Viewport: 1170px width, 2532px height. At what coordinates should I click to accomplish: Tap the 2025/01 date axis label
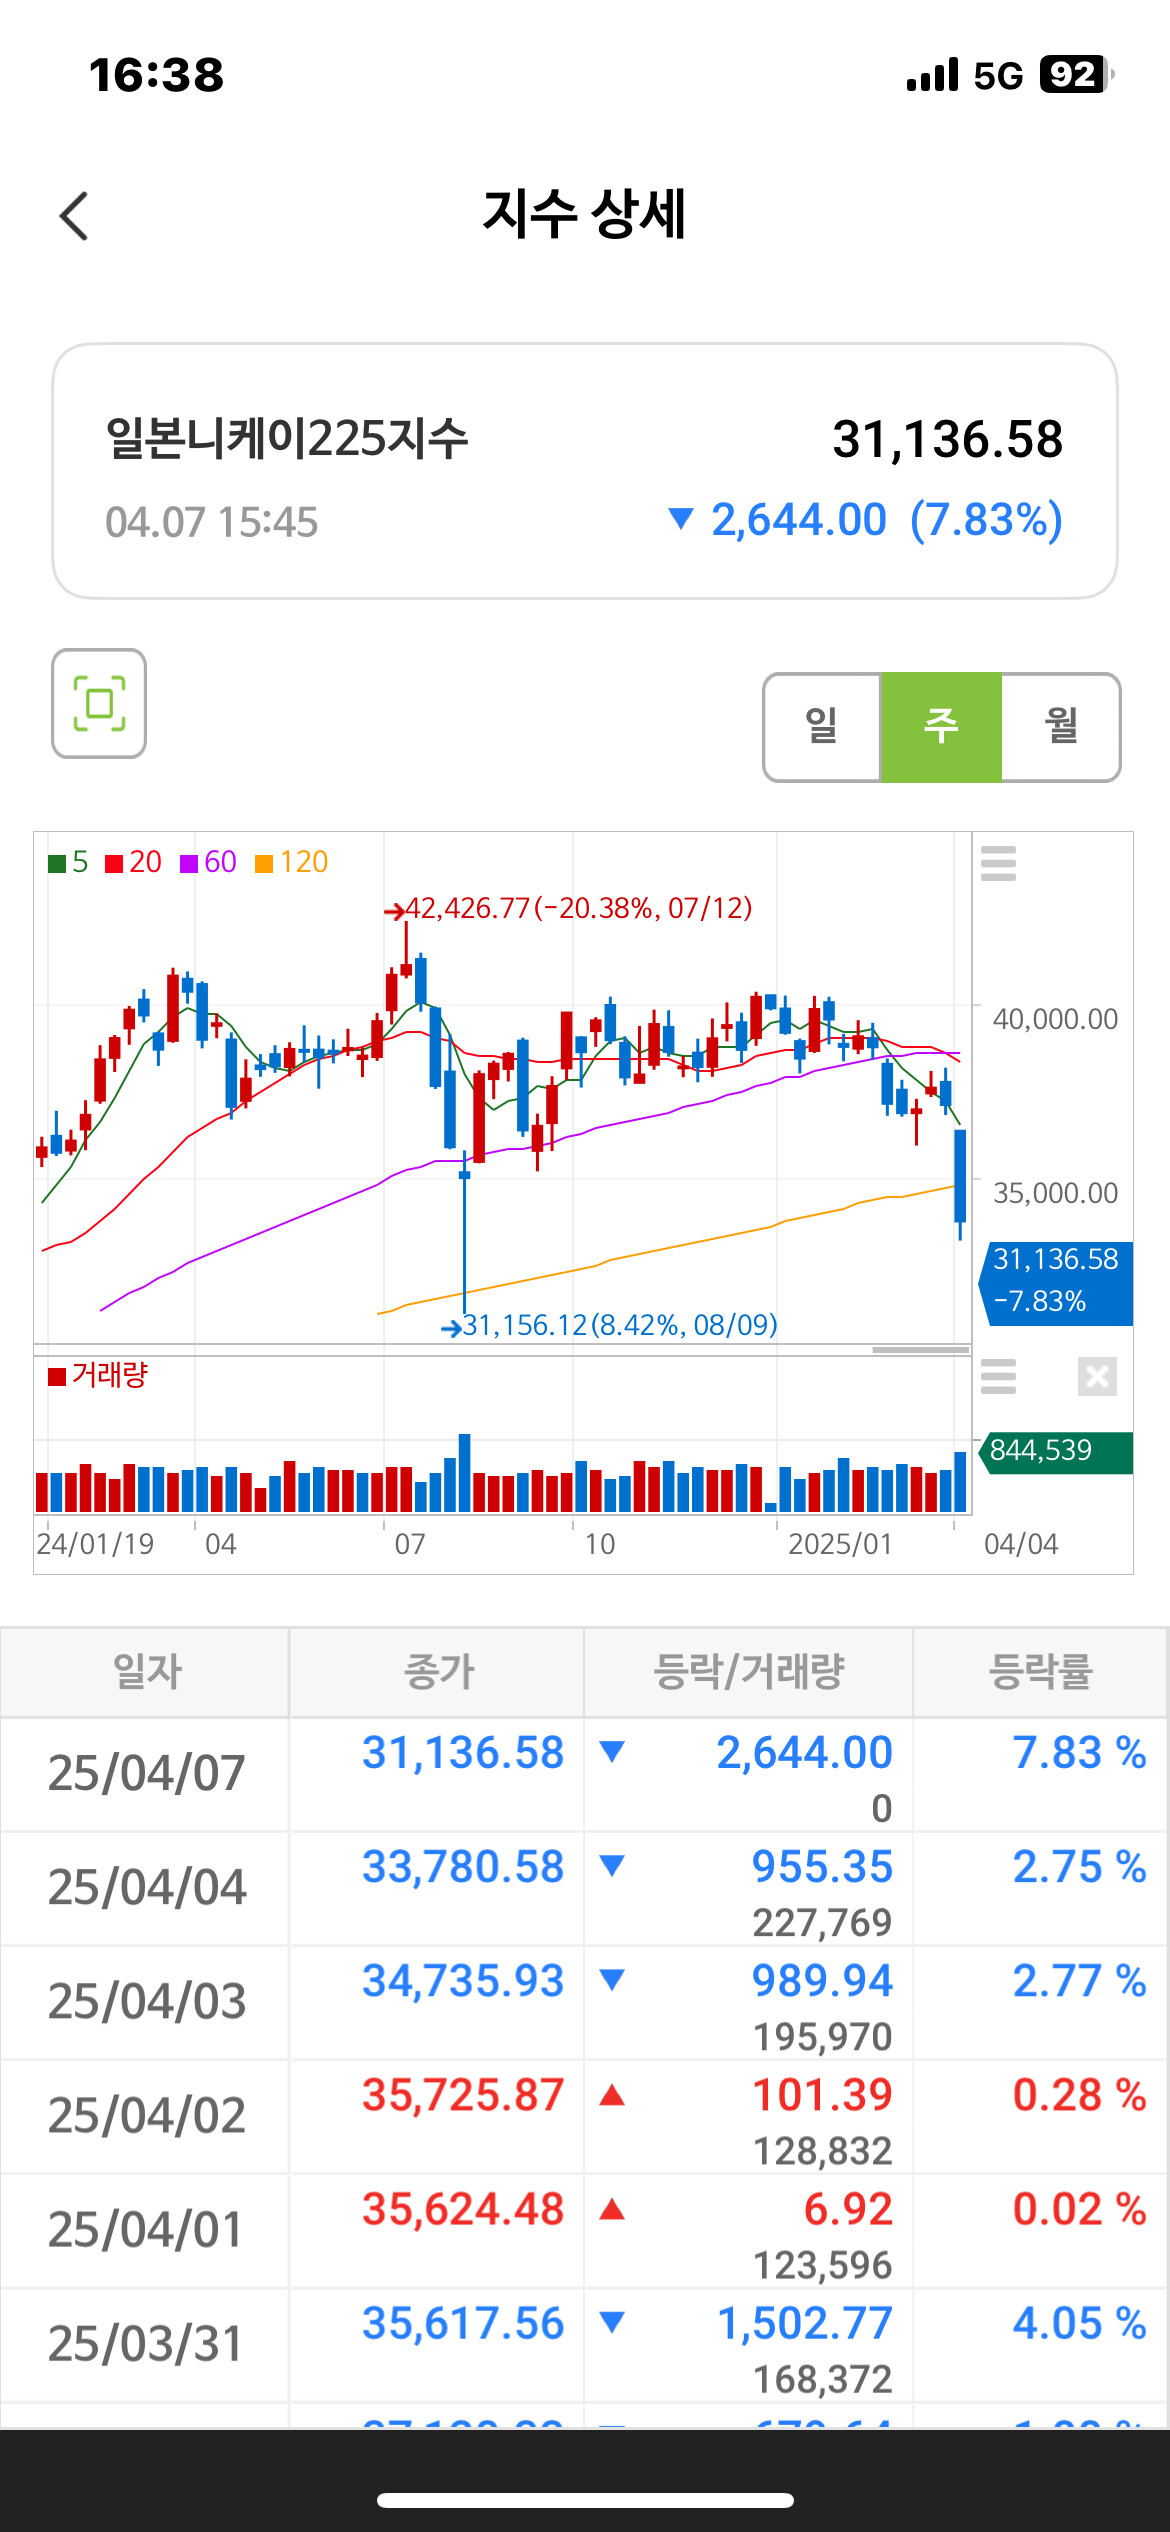click(840, 1544)
